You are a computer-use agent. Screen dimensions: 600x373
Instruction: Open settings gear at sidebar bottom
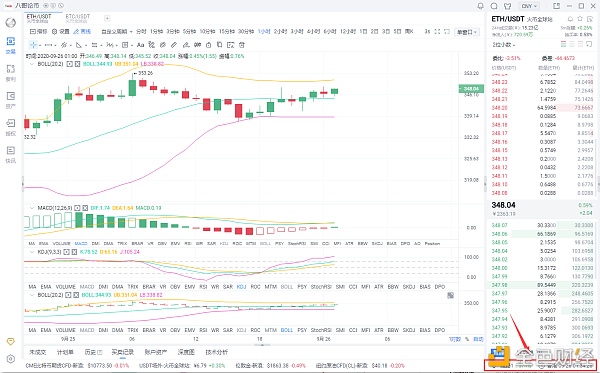(11, 359)
